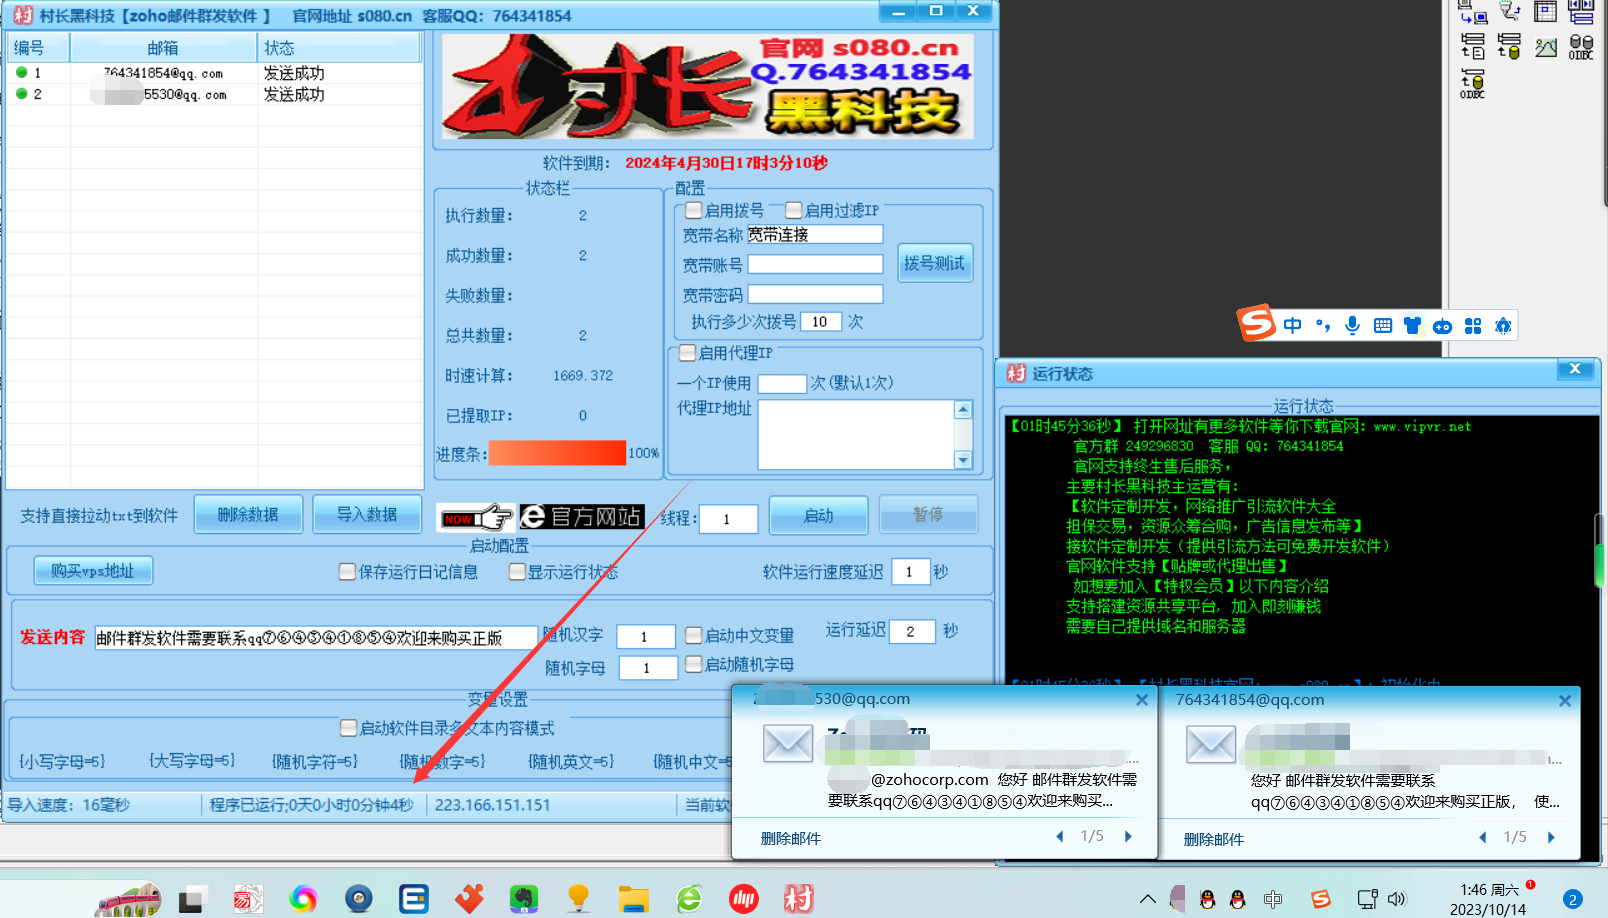
Task: Enable the 启用过滤IP checkbox
Action: (x=793, y=210)
